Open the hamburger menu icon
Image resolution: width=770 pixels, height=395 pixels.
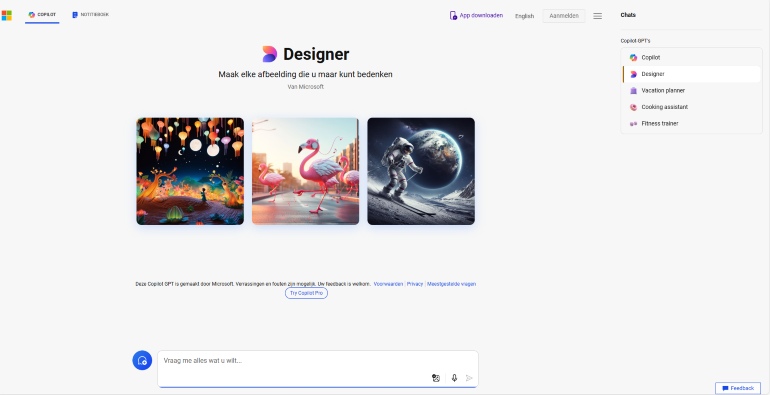[x=598, y=16]
